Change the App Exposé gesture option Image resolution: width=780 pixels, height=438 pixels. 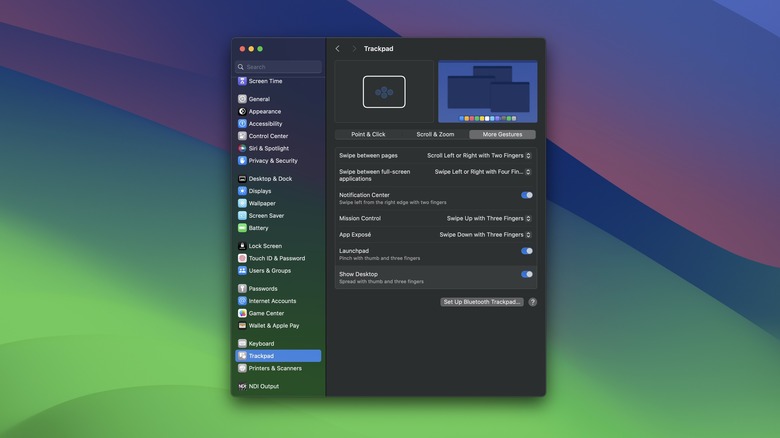pyautogui.click(x=485, y=235)
